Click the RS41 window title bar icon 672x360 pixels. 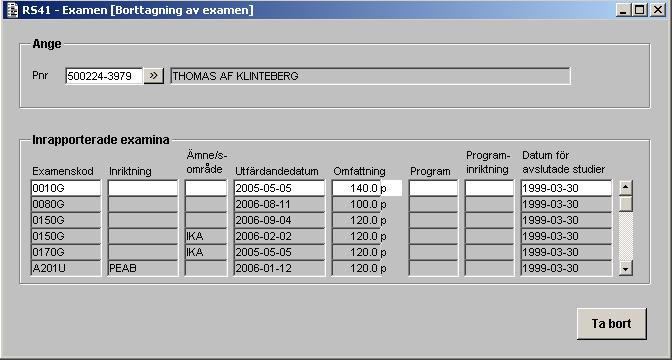(13, 9)
